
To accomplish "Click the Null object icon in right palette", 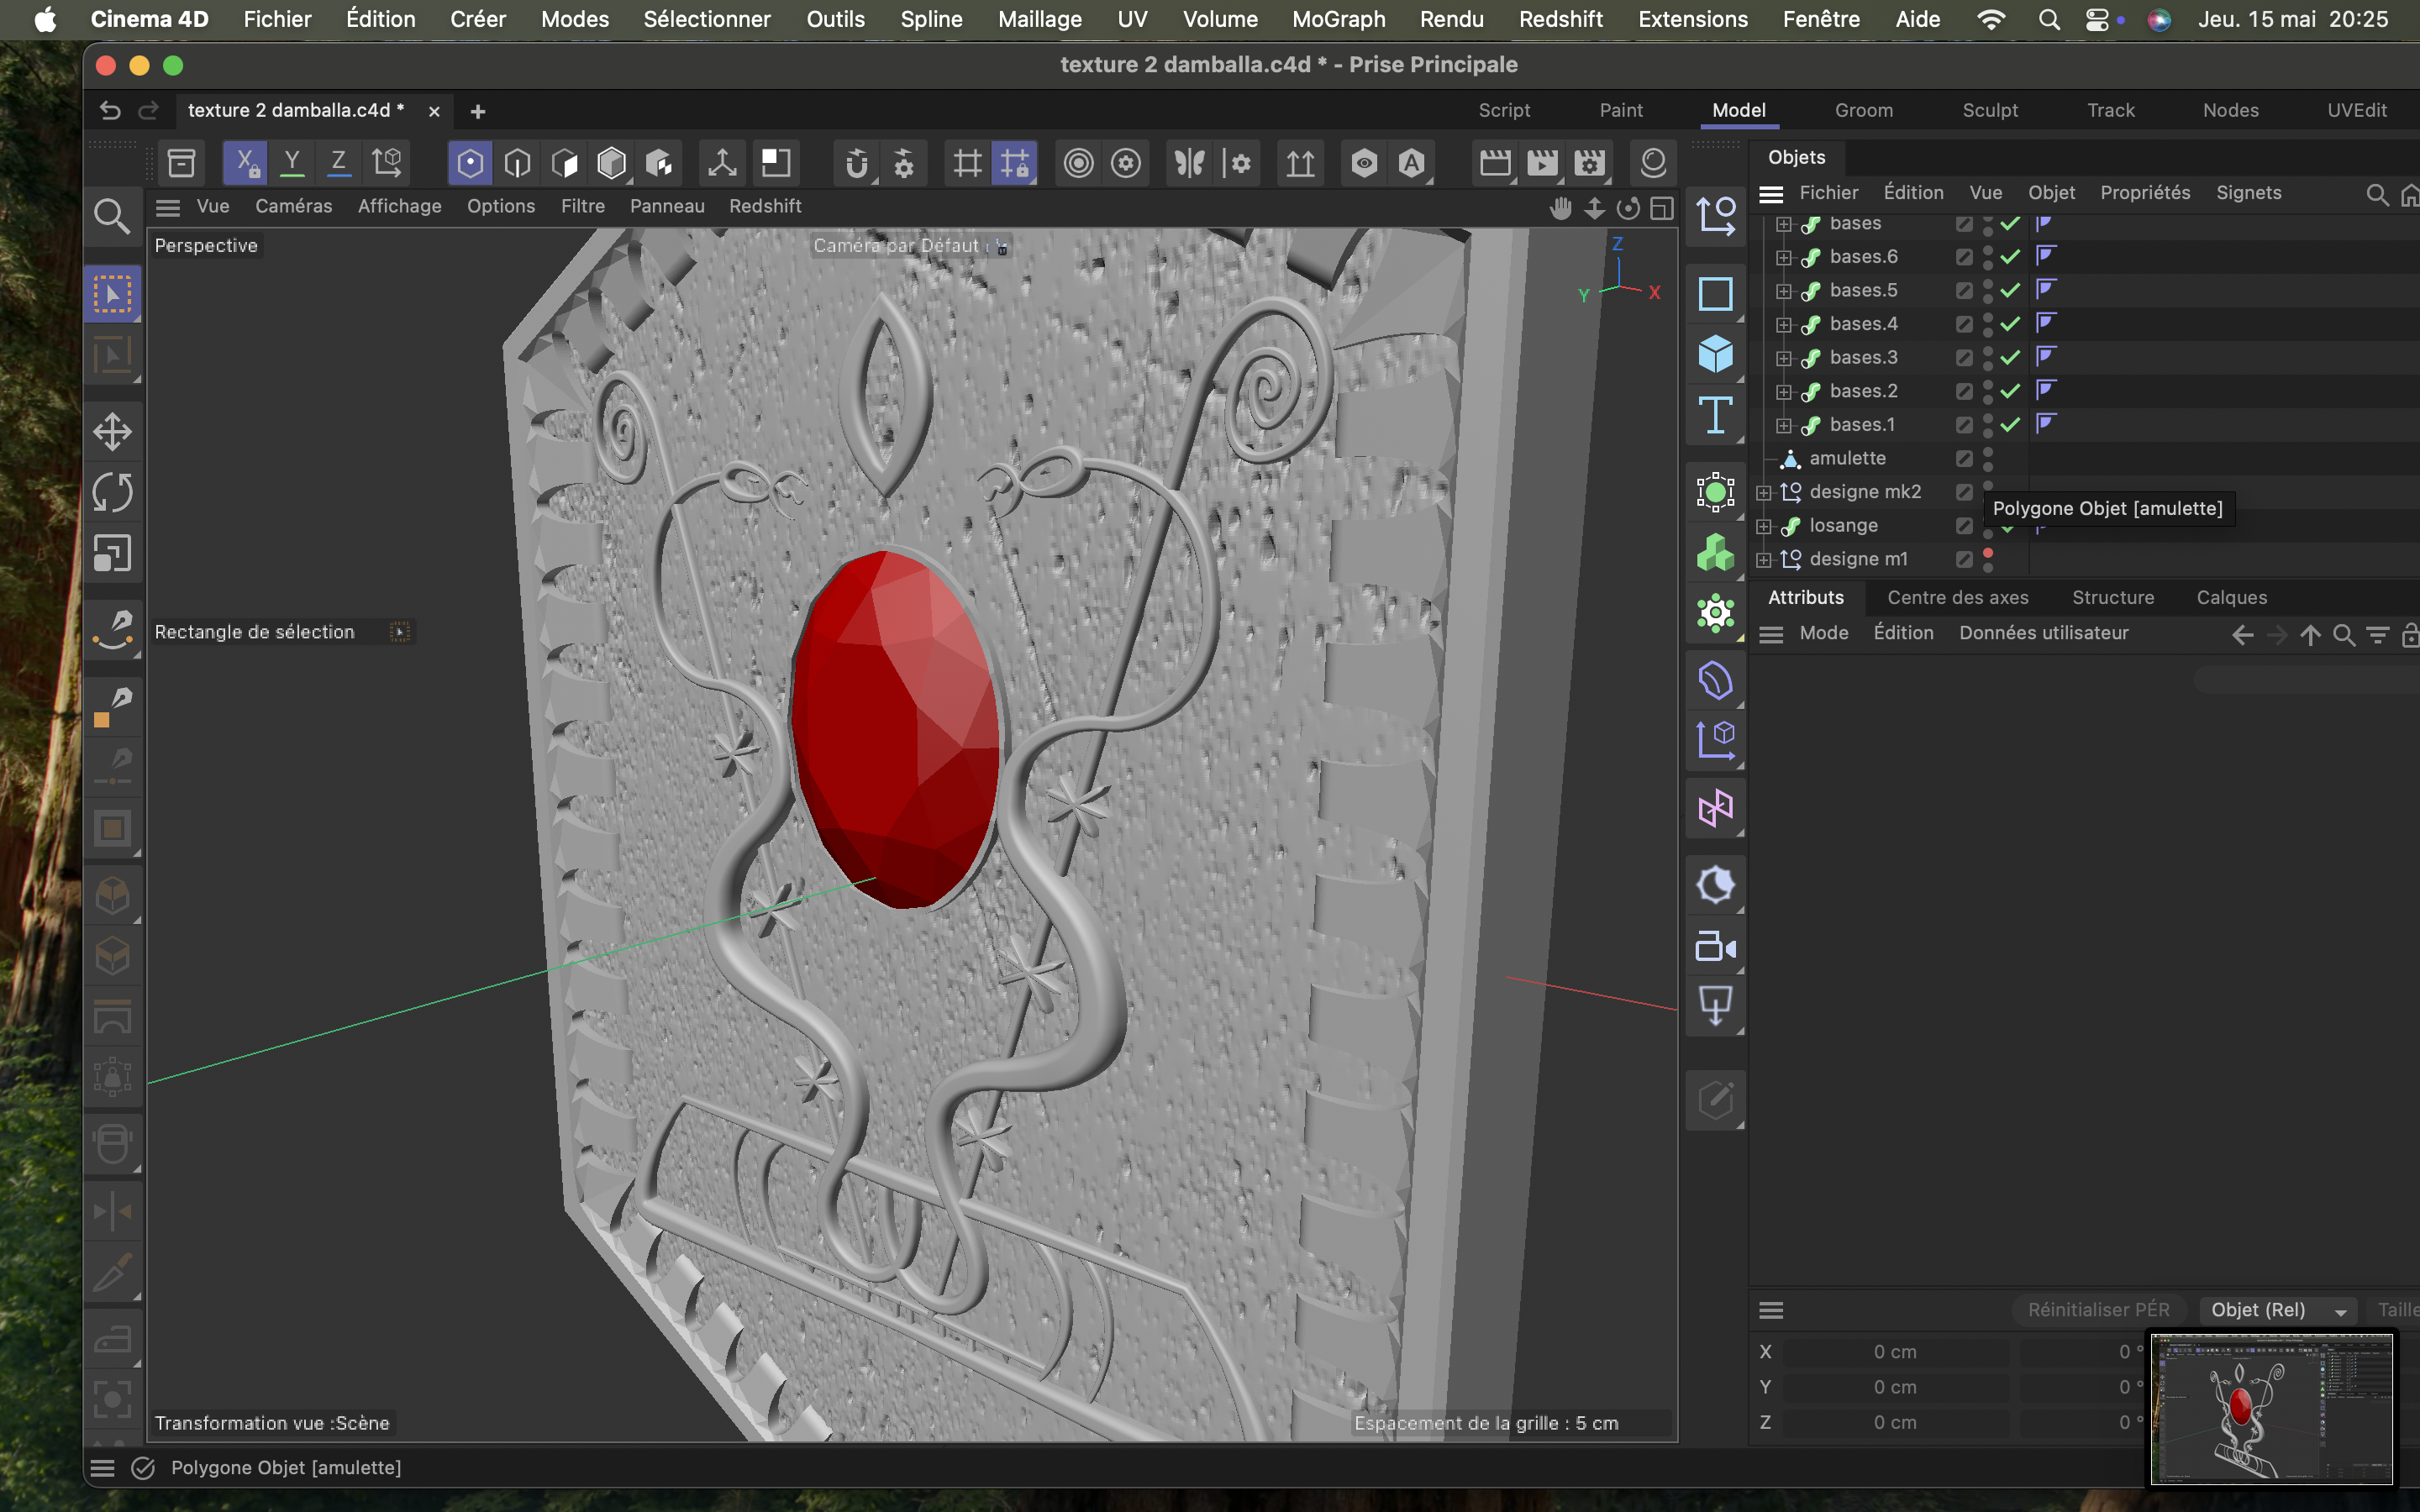I will click(1715, 214).
